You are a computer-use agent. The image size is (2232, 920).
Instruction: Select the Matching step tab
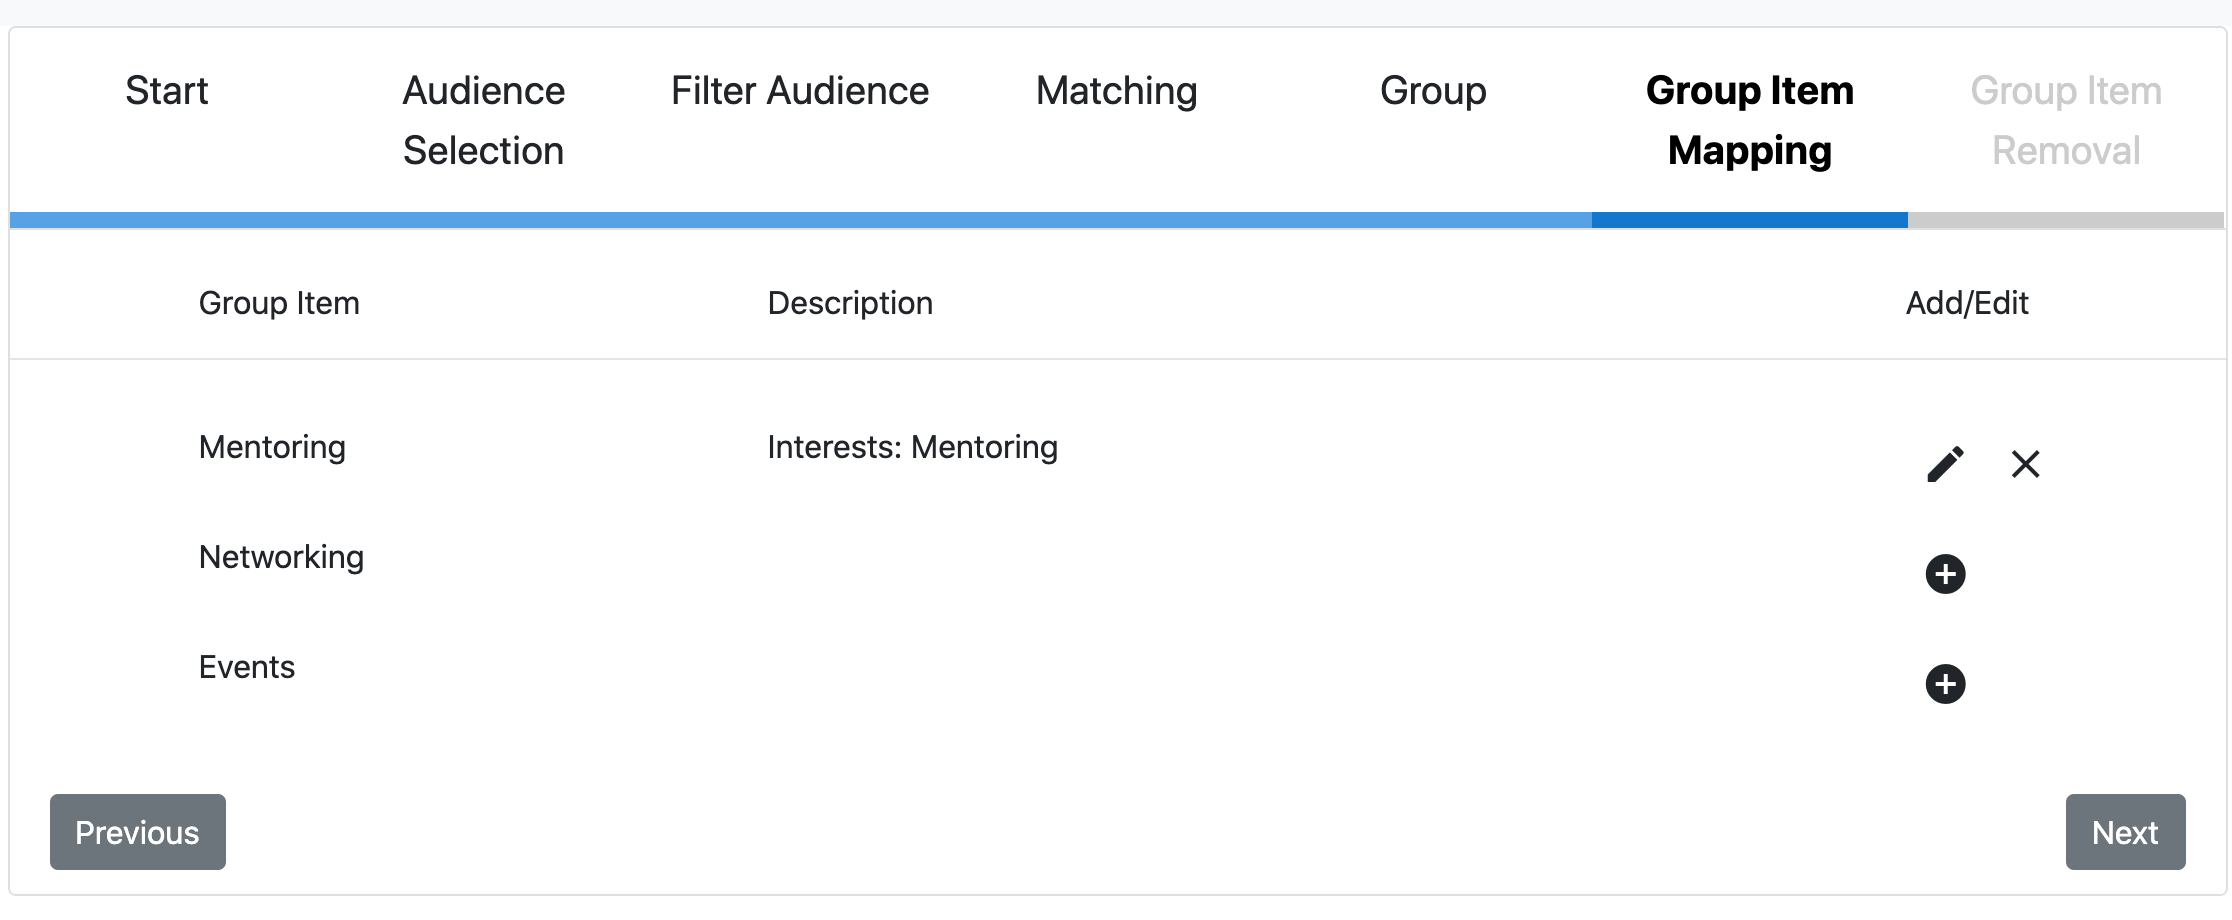click(x=1116, y=91)
